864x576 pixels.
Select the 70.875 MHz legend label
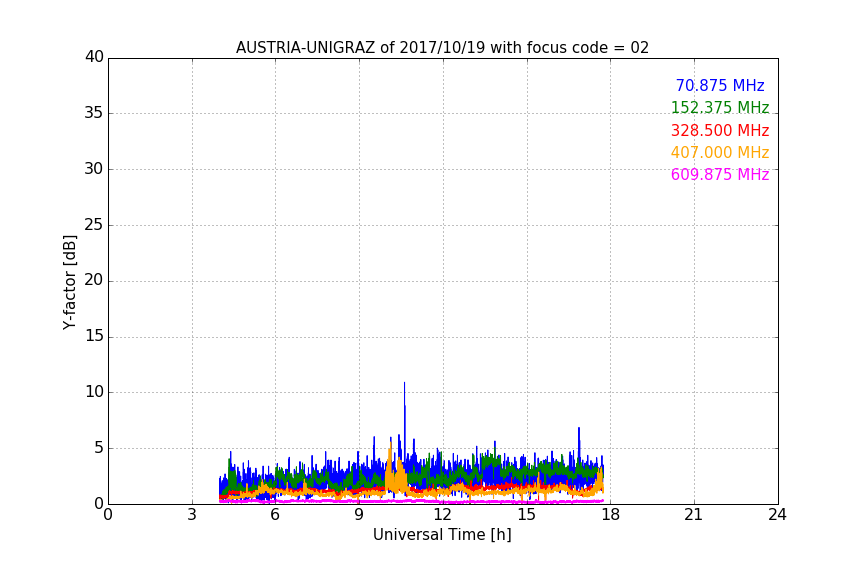click(x=720, y=85)
